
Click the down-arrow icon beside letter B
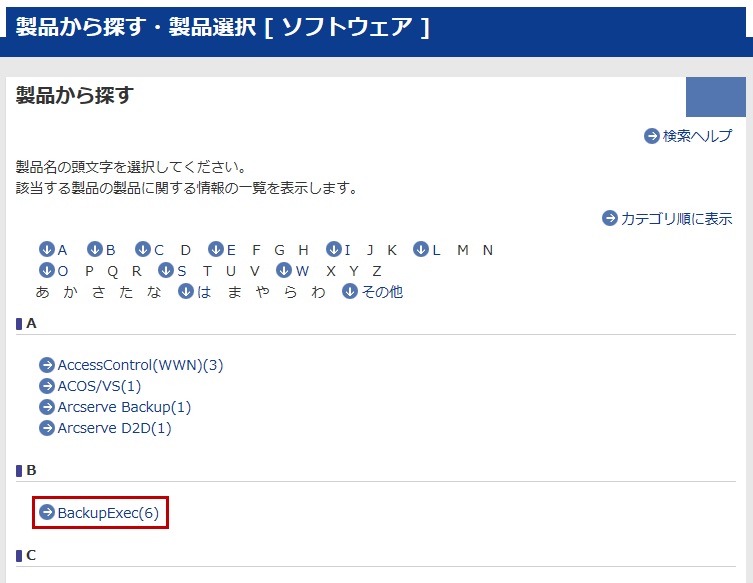tap(95, 249)
